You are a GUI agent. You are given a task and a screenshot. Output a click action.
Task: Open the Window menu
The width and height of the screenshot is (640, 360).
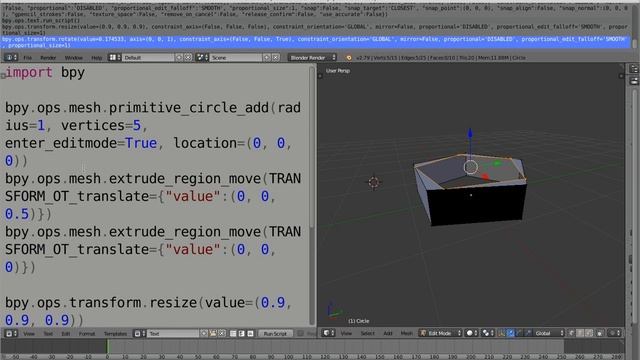73,58
